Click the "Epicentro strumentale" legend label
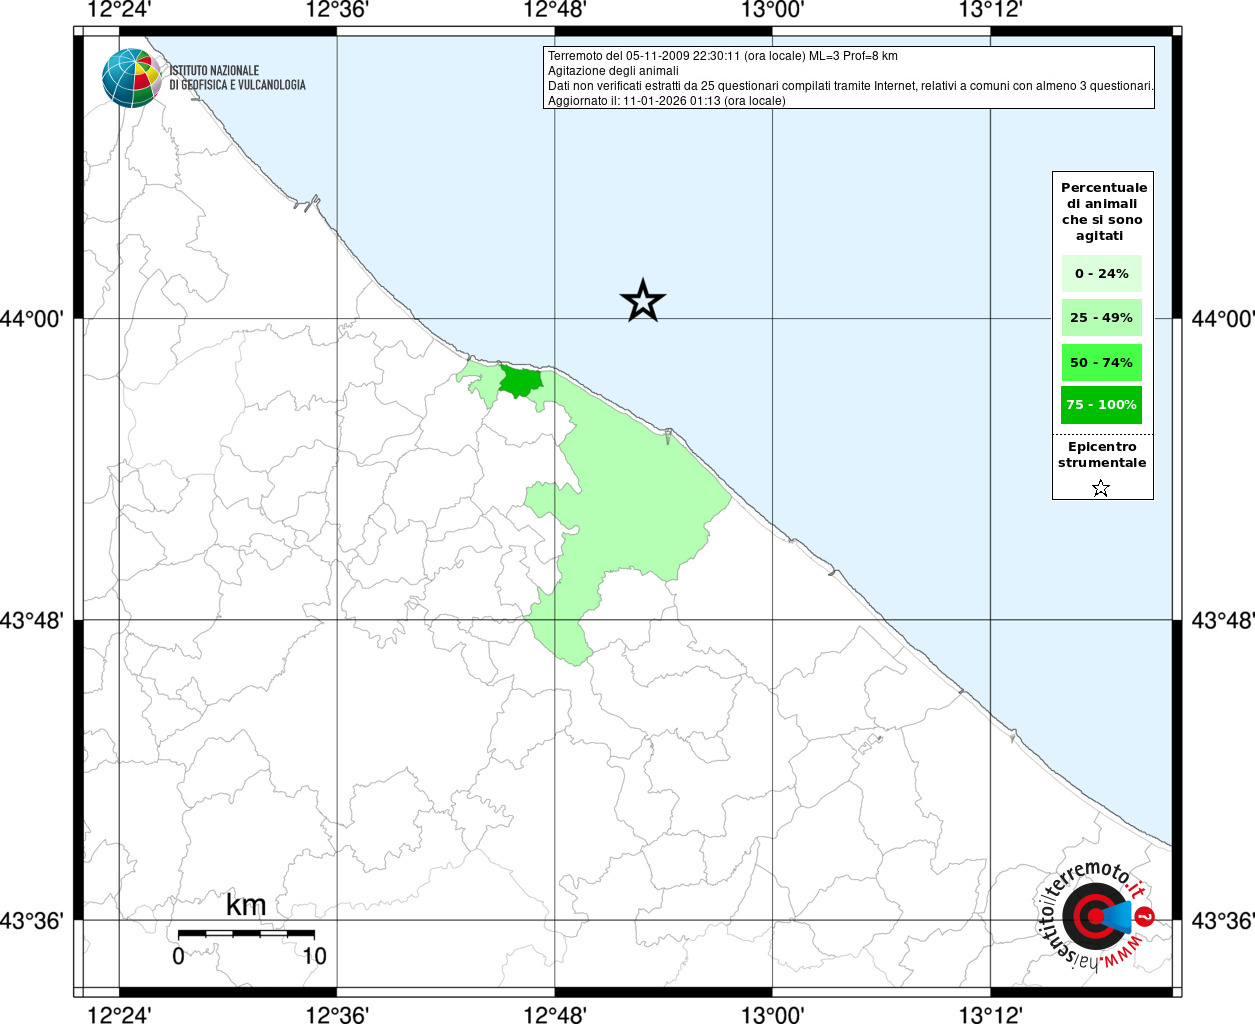Screen dimensions: 1255x1024 (1102, 455)
